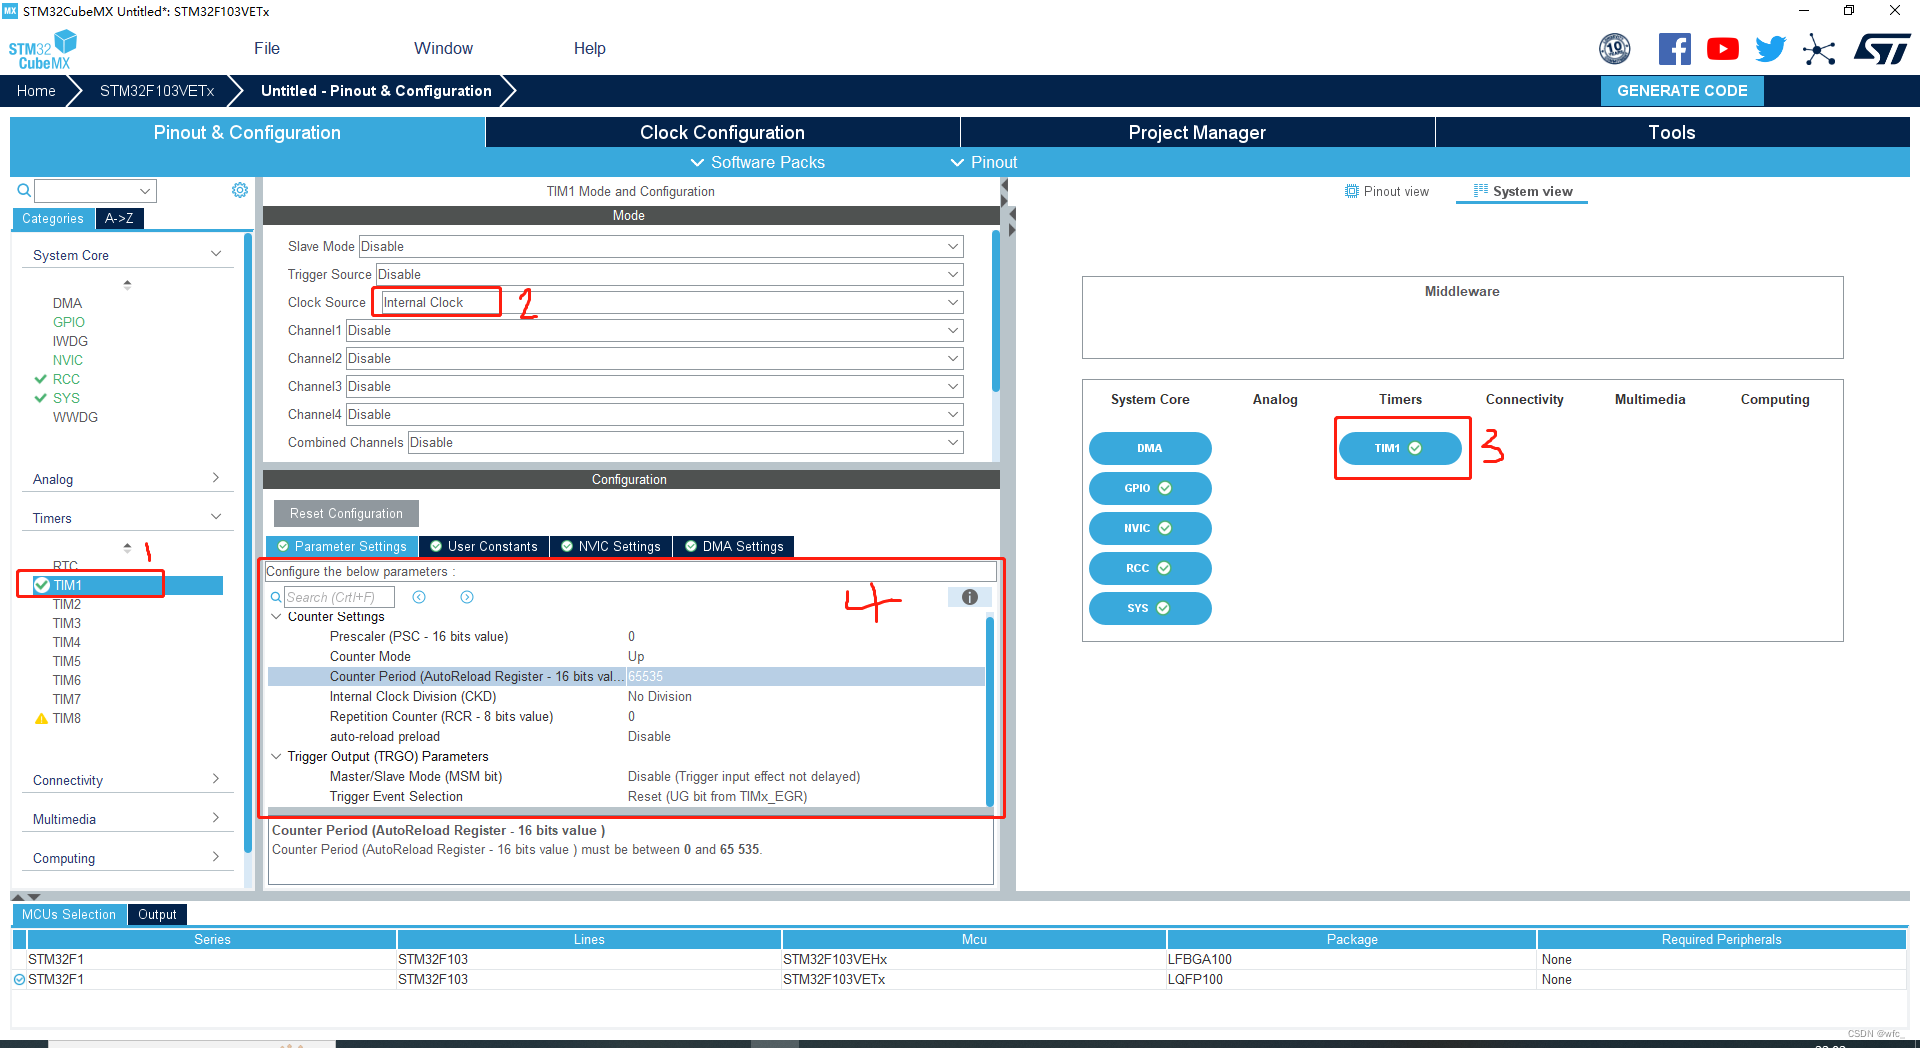Image resolution: width=1920 pixels, height=1048 pixels.
Task: Switch to Project Manager tab
Action: [x=1197, y=132]
